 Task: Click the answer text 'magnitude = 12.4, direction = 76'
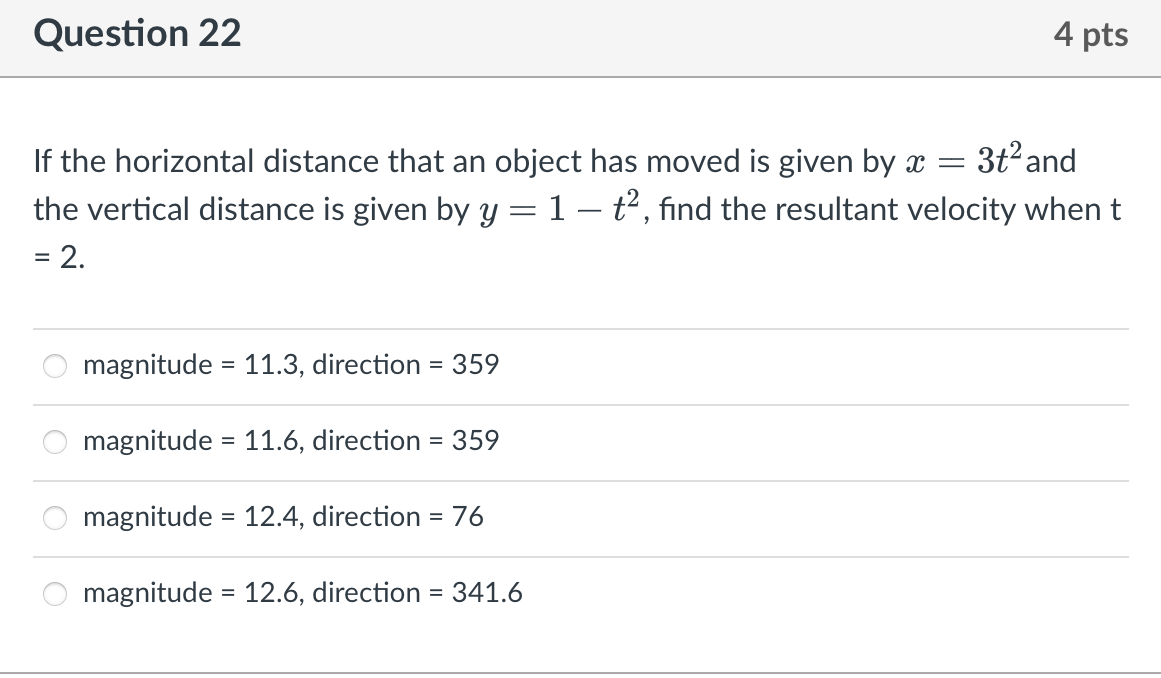(283, 517)
